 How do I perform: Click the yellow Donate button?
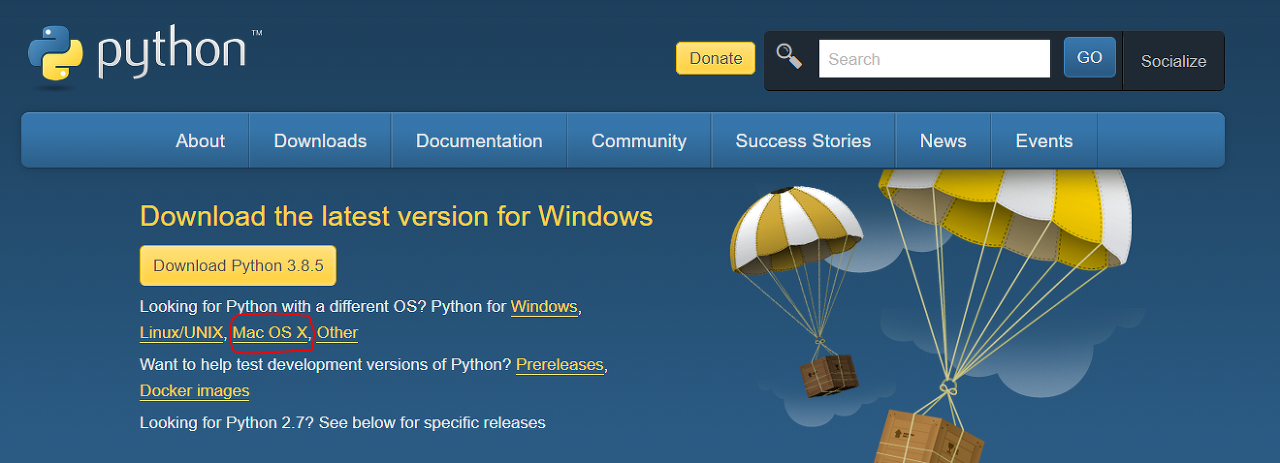716,58
